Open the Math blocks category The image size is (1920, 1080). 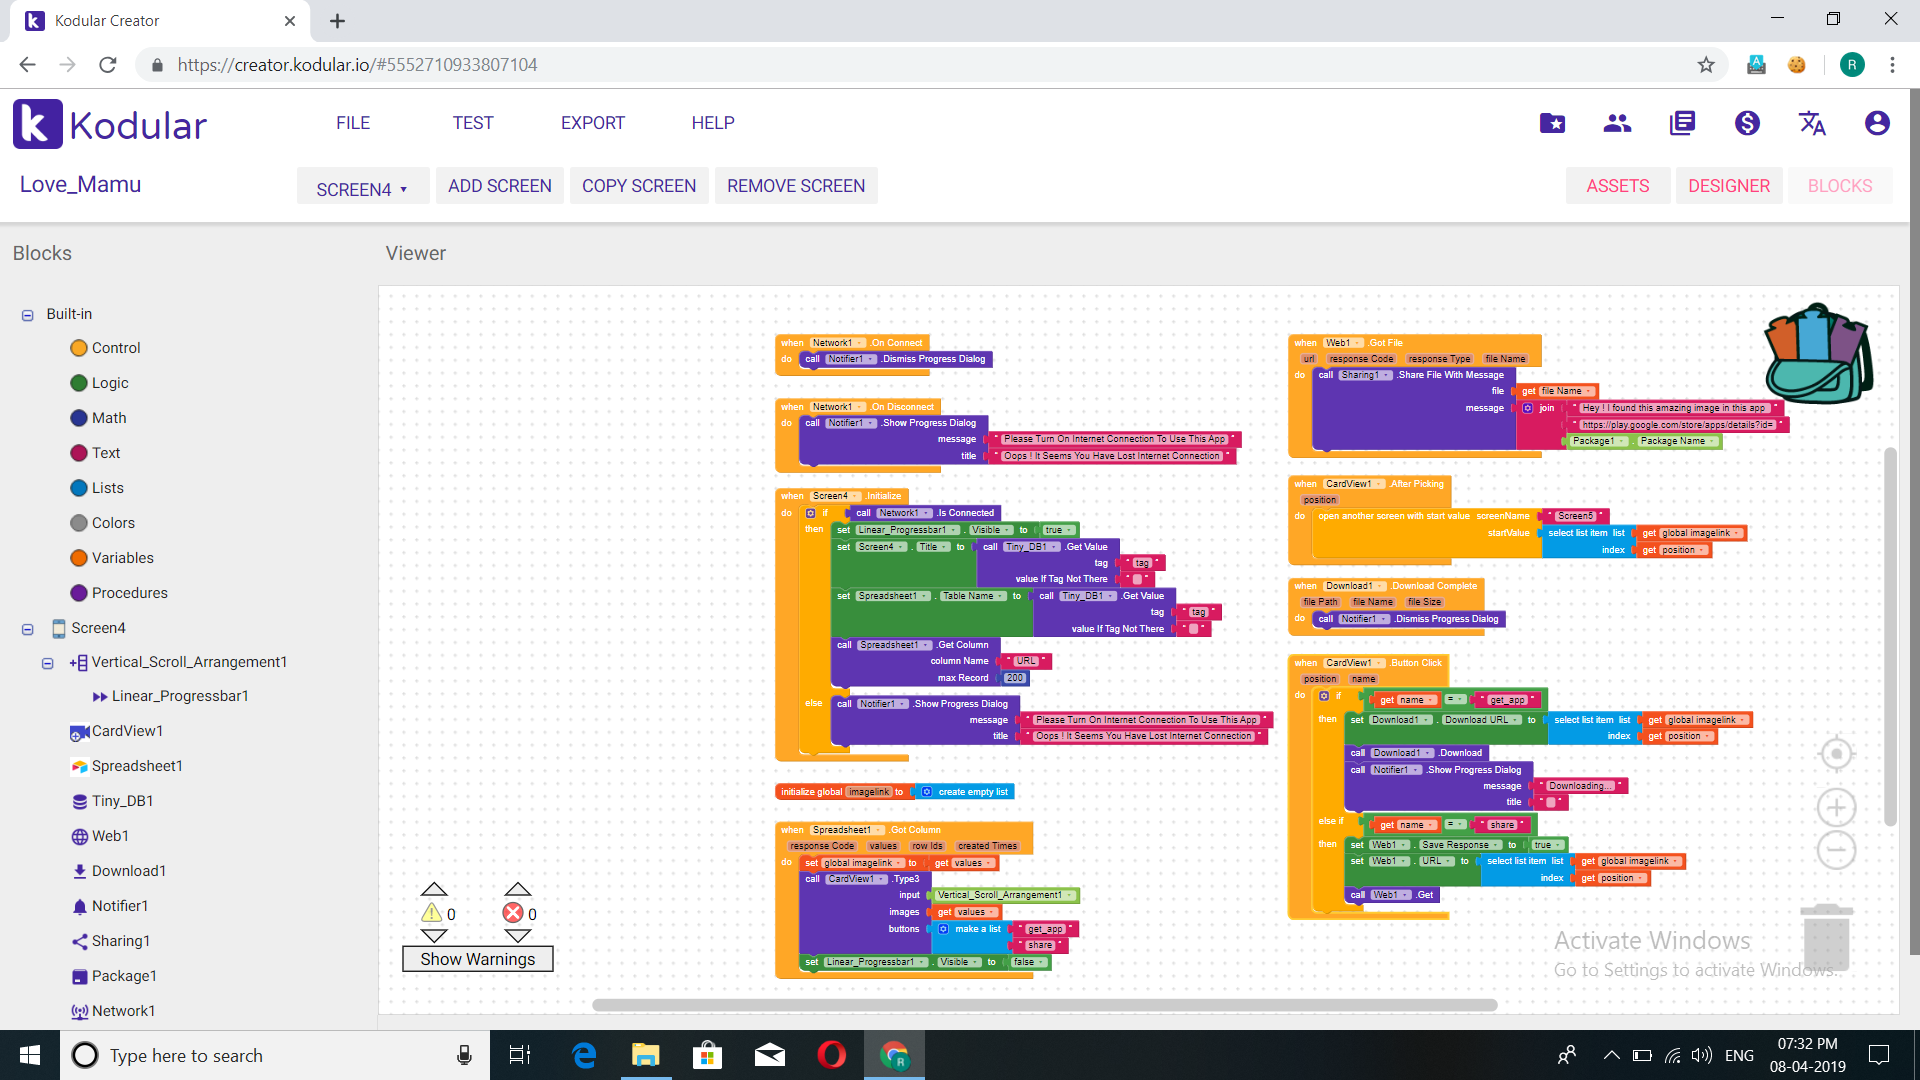98,418
